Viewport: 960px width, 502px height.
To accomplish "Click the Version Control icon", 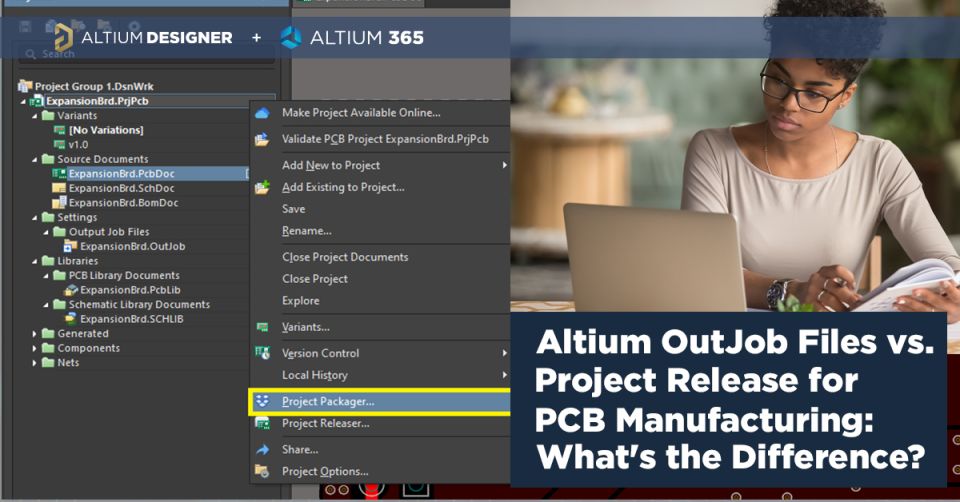I will point(262,353).
